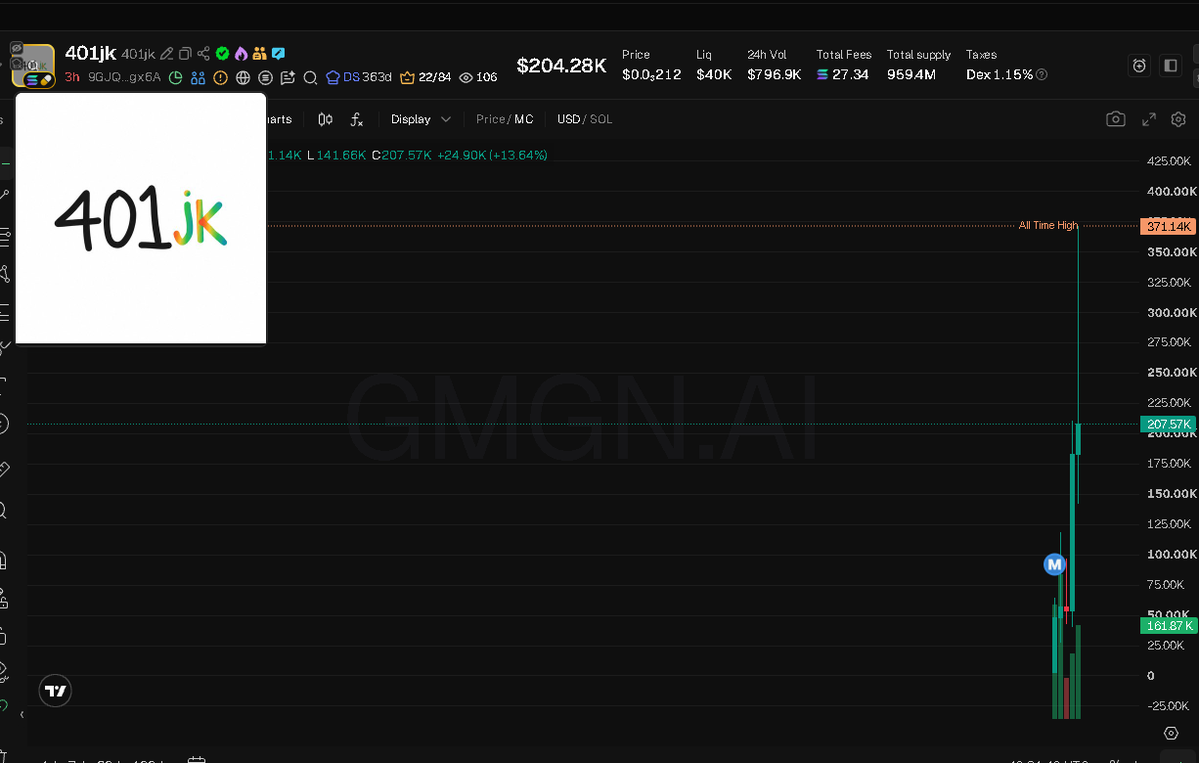This screenshot has width=1199, height=763.
Task: Collapse the drawing toolbar with left chevron
Action: point(21,715)
